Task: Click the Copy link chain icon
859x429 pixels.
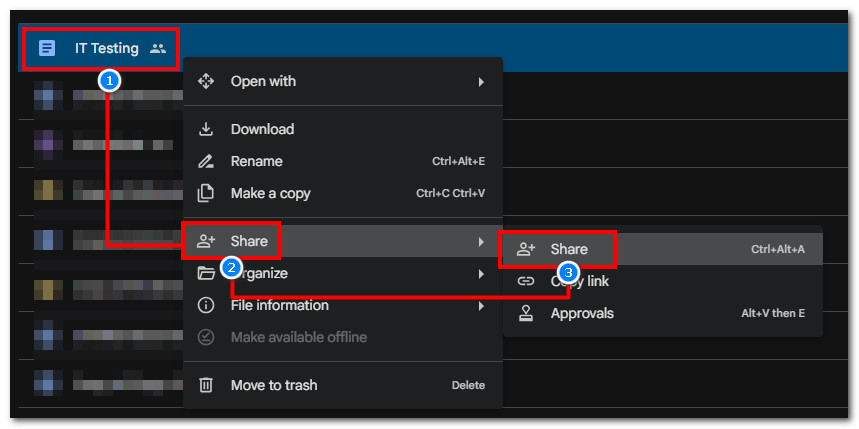Action: (x=525, y=282)
